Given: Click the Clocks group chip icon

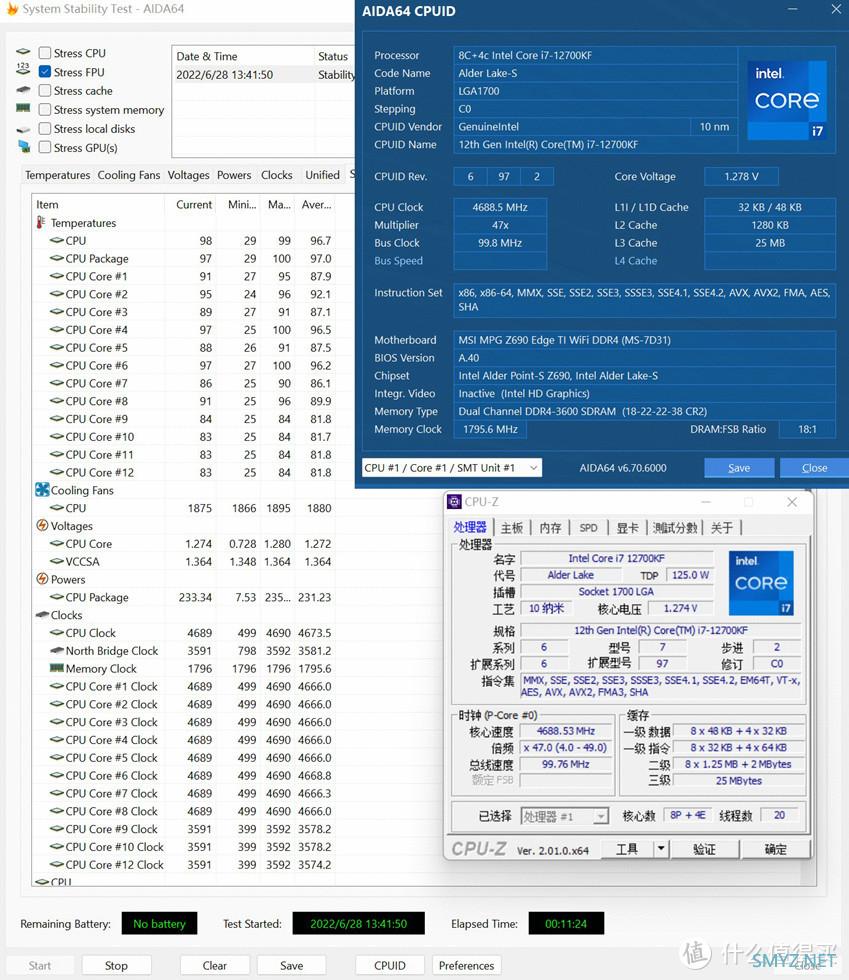Looking at the screenshot, I should coord(43,615).
